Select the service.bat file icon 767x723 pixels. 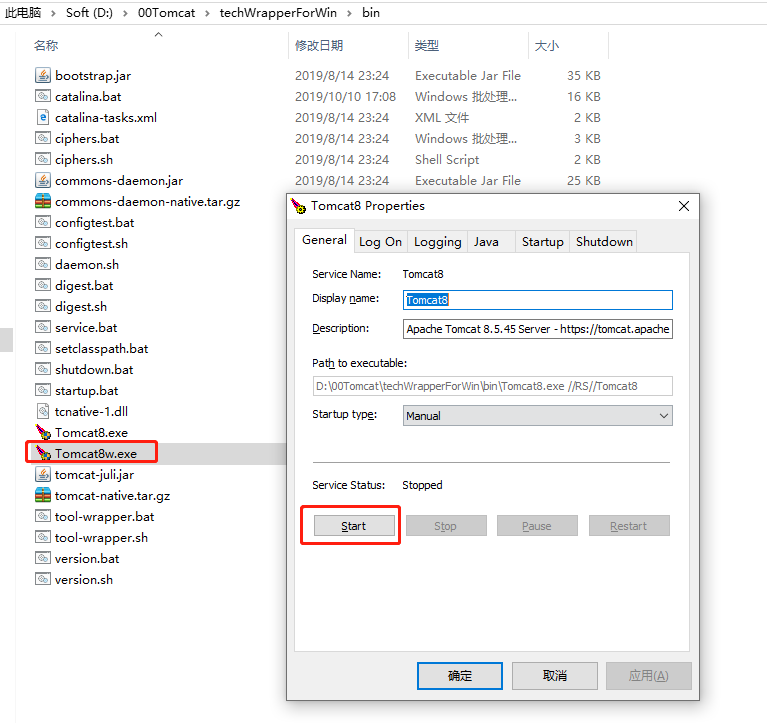point(43,327)
